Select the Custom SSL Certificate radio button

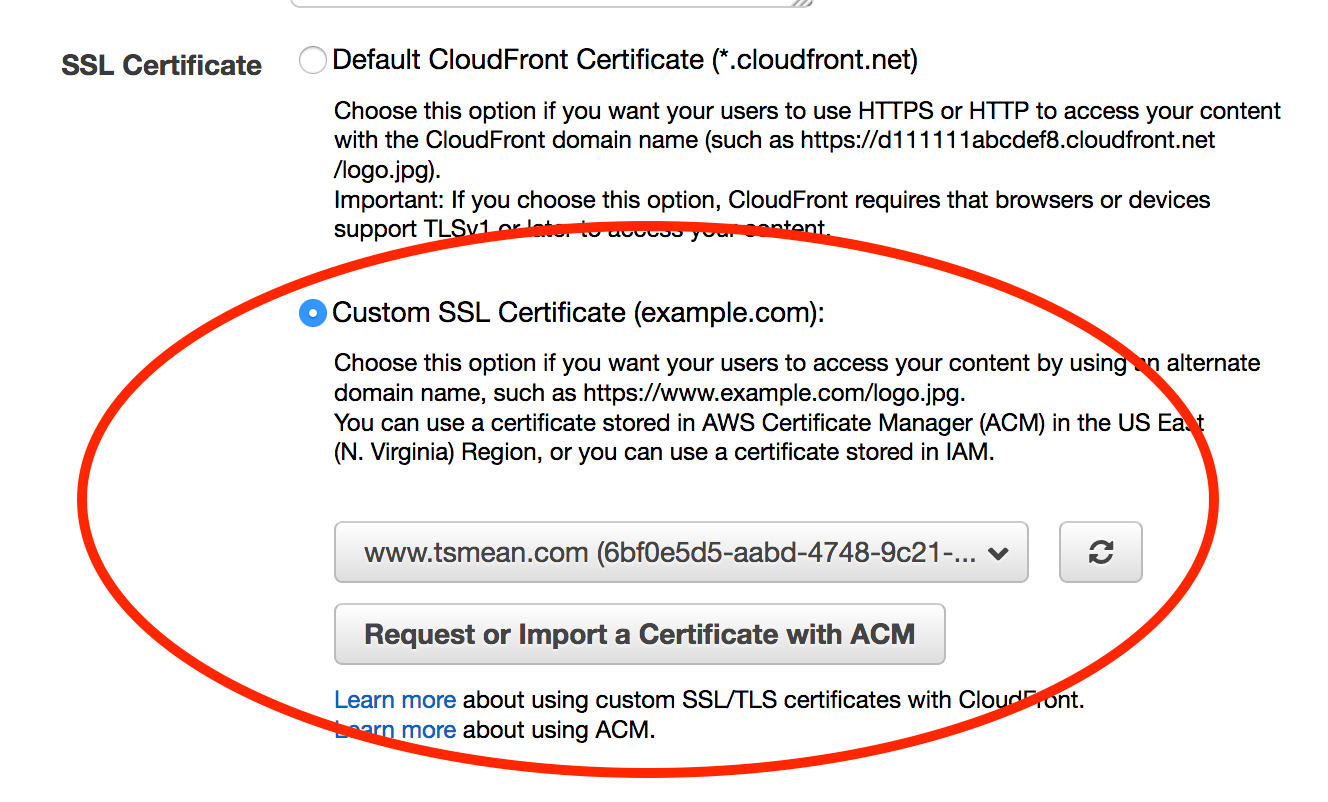[x=313, y=313]
